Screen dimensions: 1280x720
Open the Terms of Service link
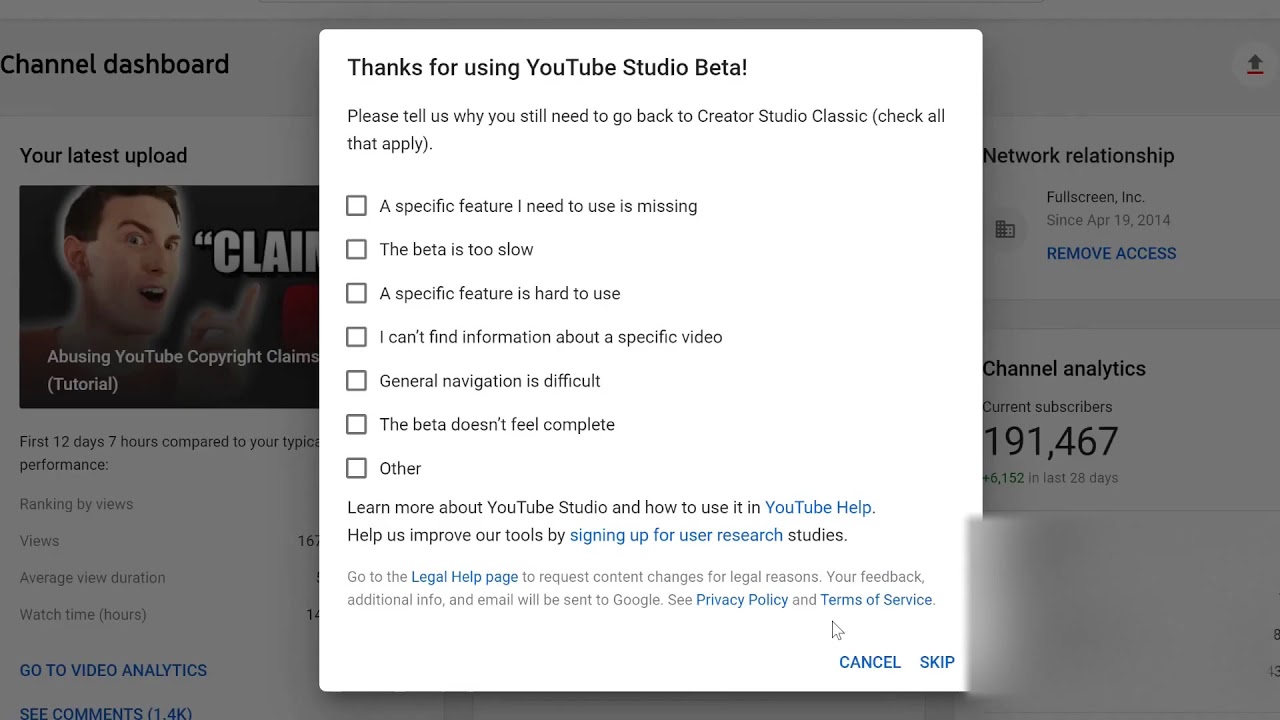click(x=876, y=600)
